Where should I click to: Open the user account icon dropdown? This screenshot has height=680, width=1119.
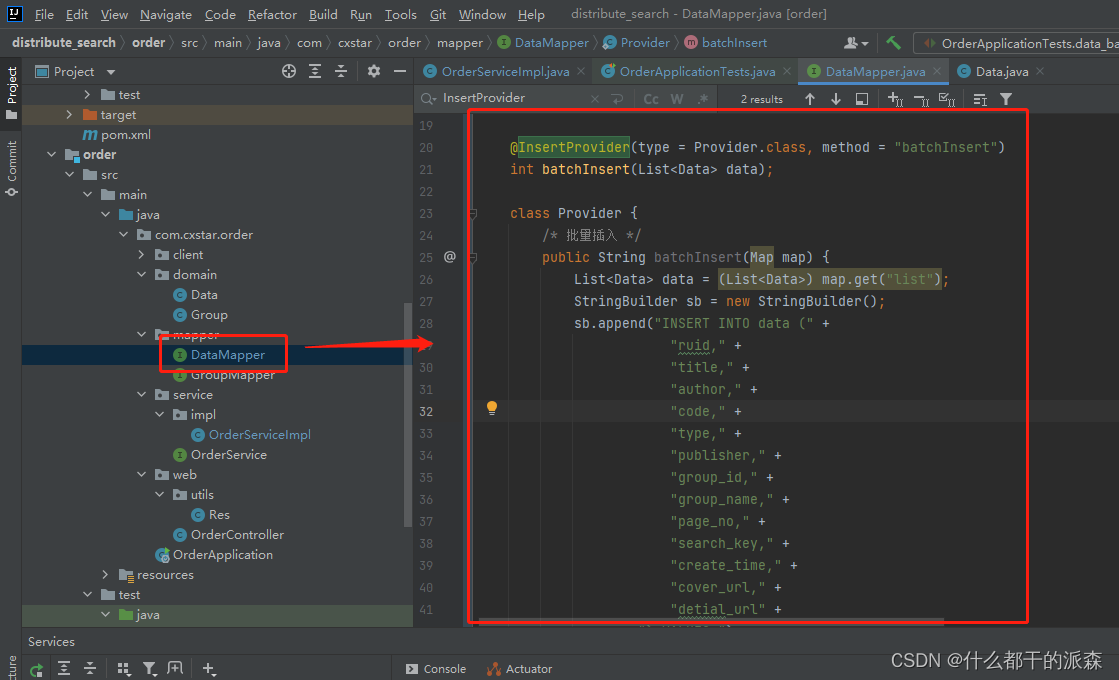pos(856,43)
